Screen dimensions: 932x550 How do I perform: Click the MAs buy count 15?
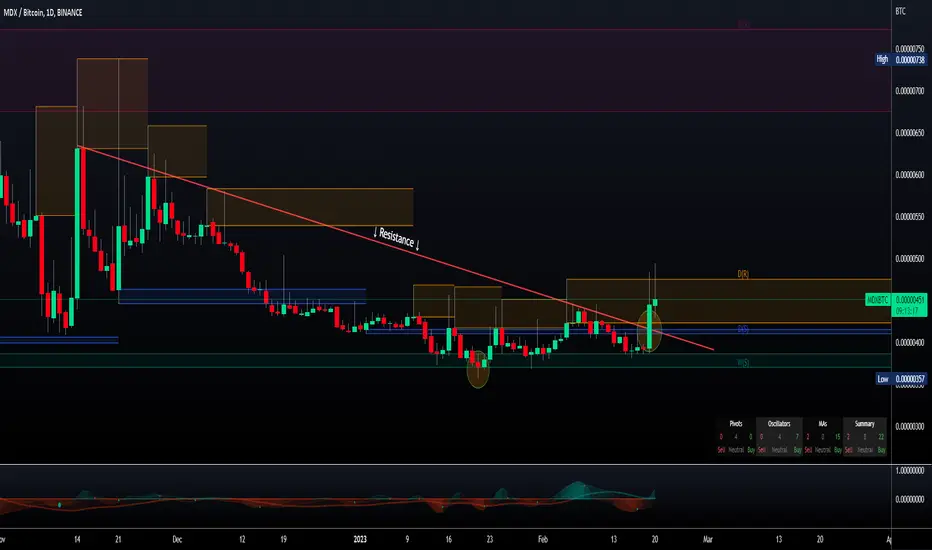tap(837, 437)
